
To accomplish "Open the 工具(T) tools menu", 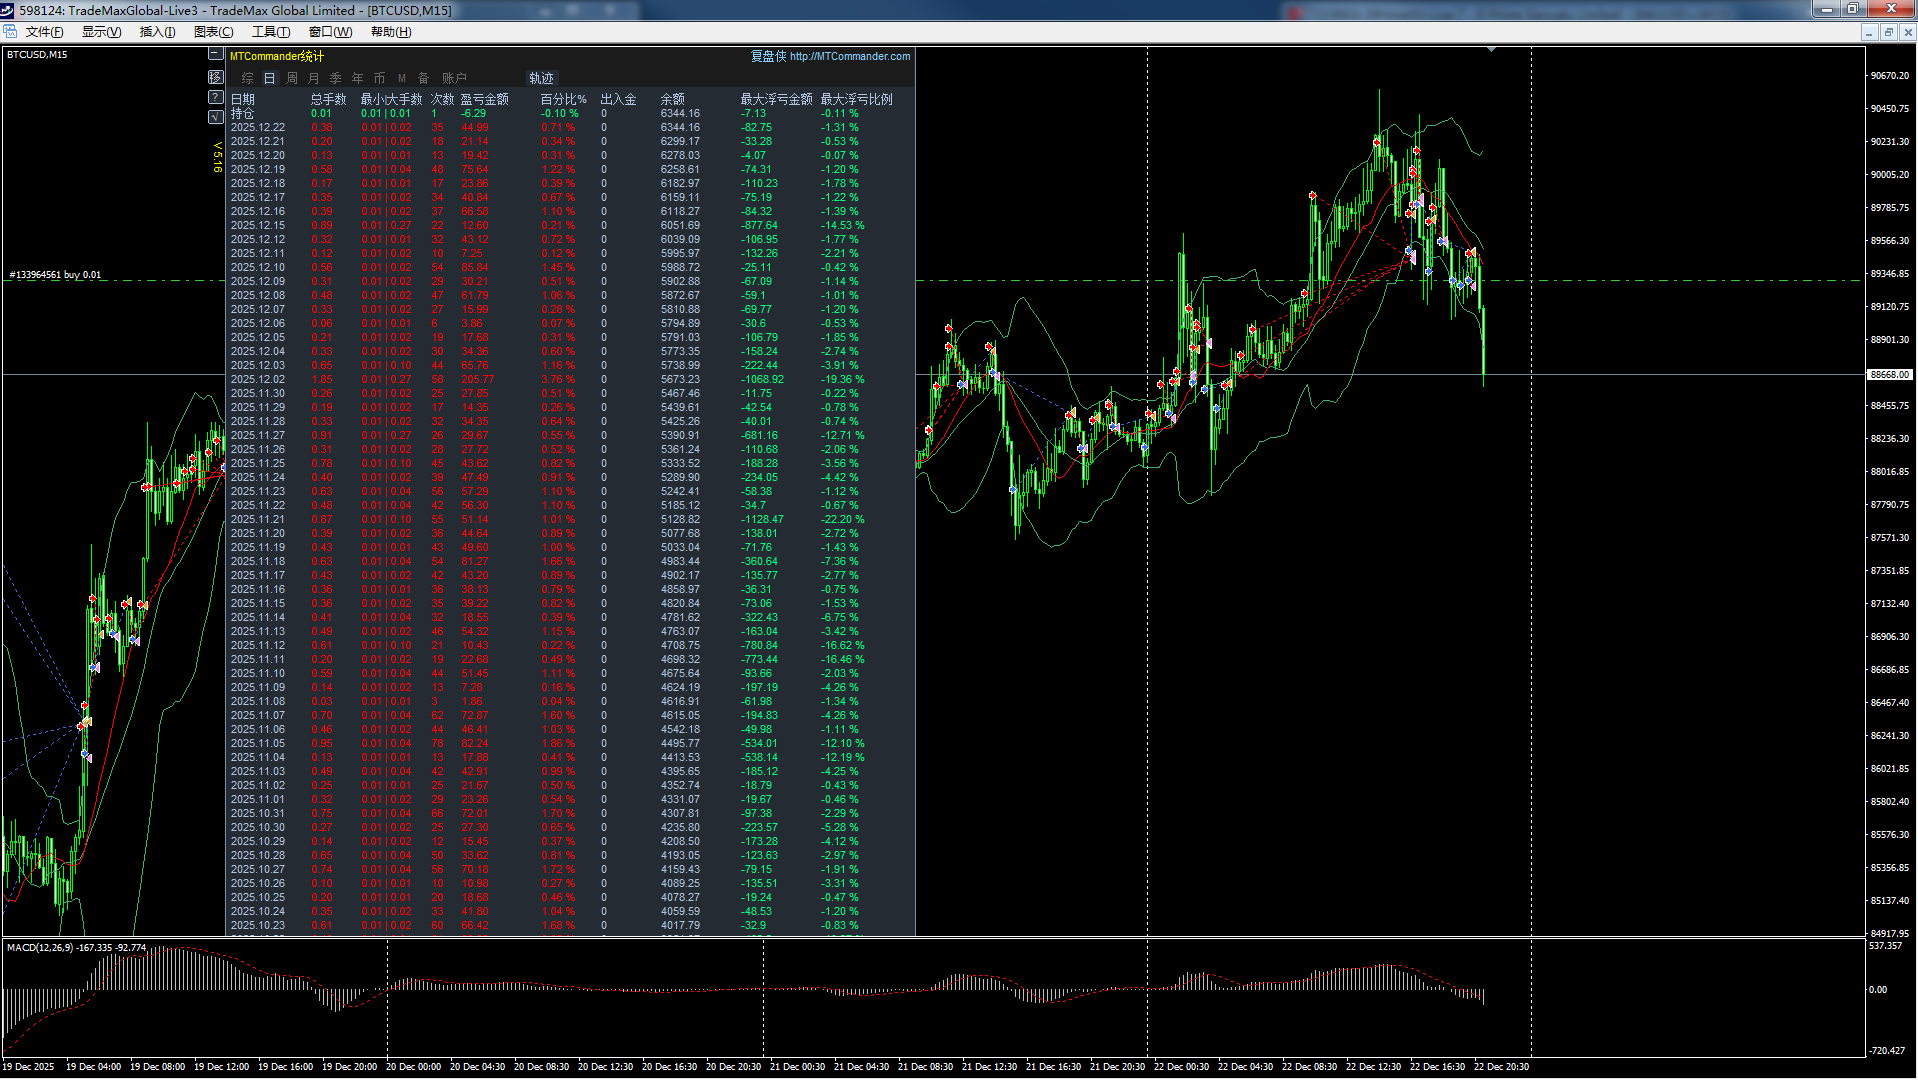I will click(x=271, y=32).
